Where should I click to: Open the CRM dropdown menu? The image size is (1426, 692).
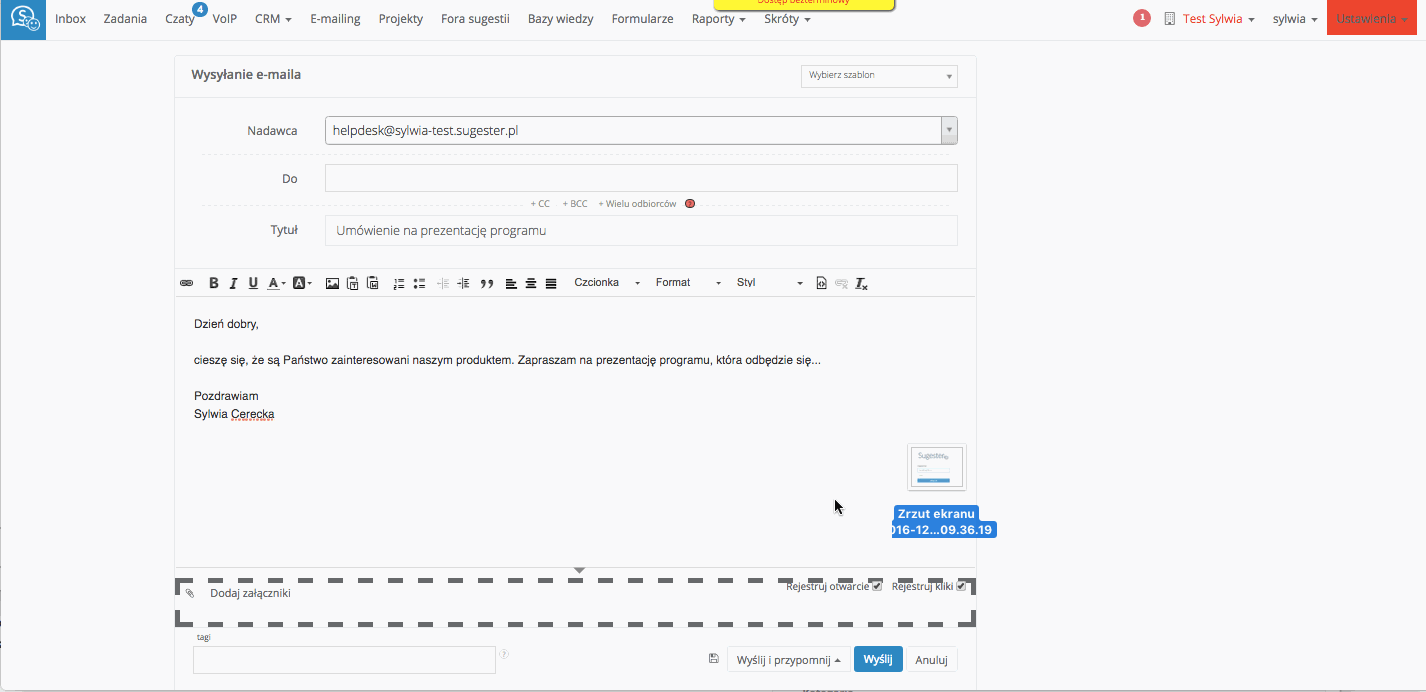point(273,19)
